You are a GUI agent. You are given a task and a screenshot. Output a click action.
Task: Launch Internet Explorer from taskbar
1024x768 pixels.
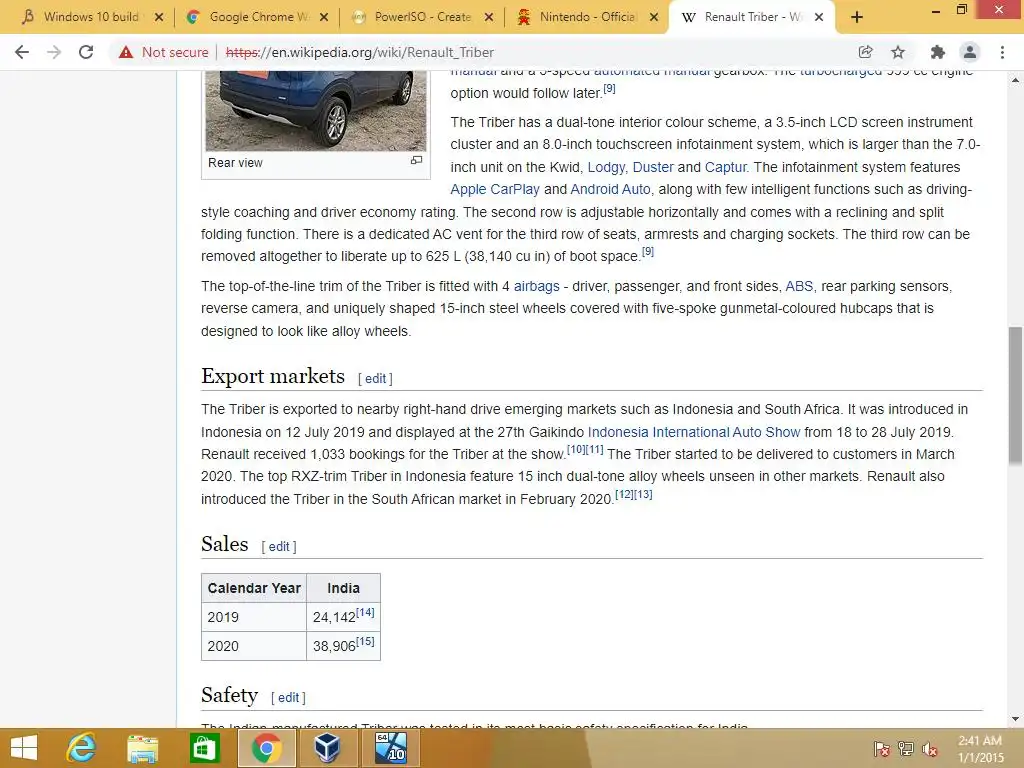(x=82, y=748)
